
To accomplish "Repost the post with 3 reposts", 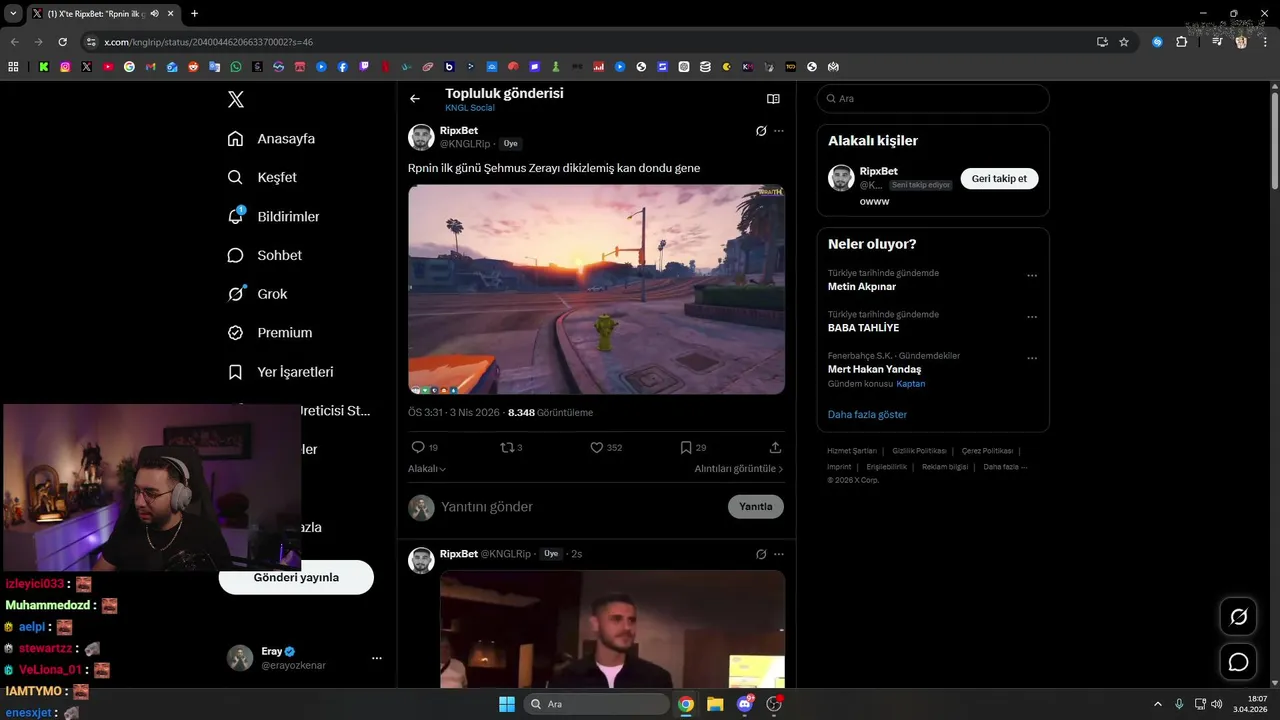I will point(506,447).
